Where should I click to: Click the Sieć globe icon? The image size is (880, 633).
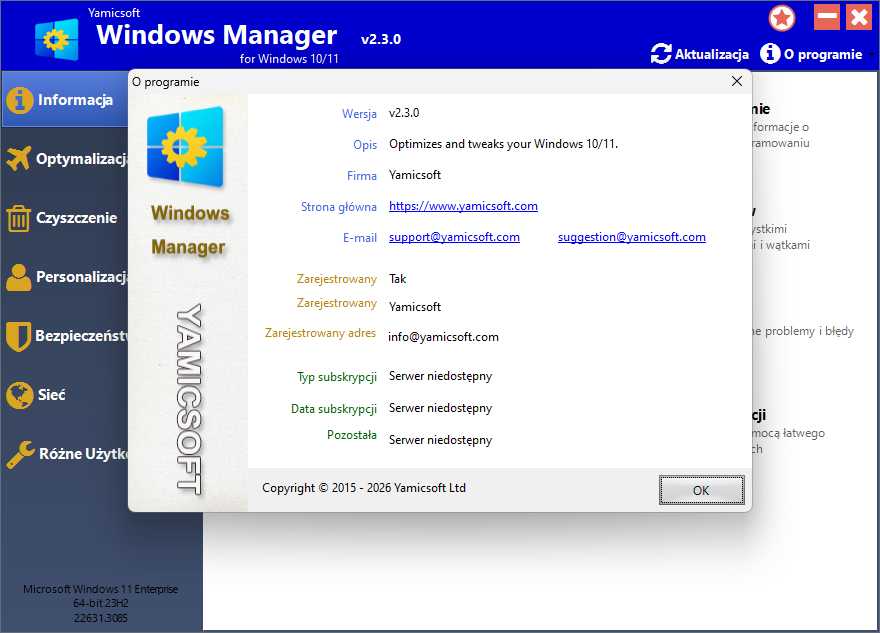[x=20, y=395]
